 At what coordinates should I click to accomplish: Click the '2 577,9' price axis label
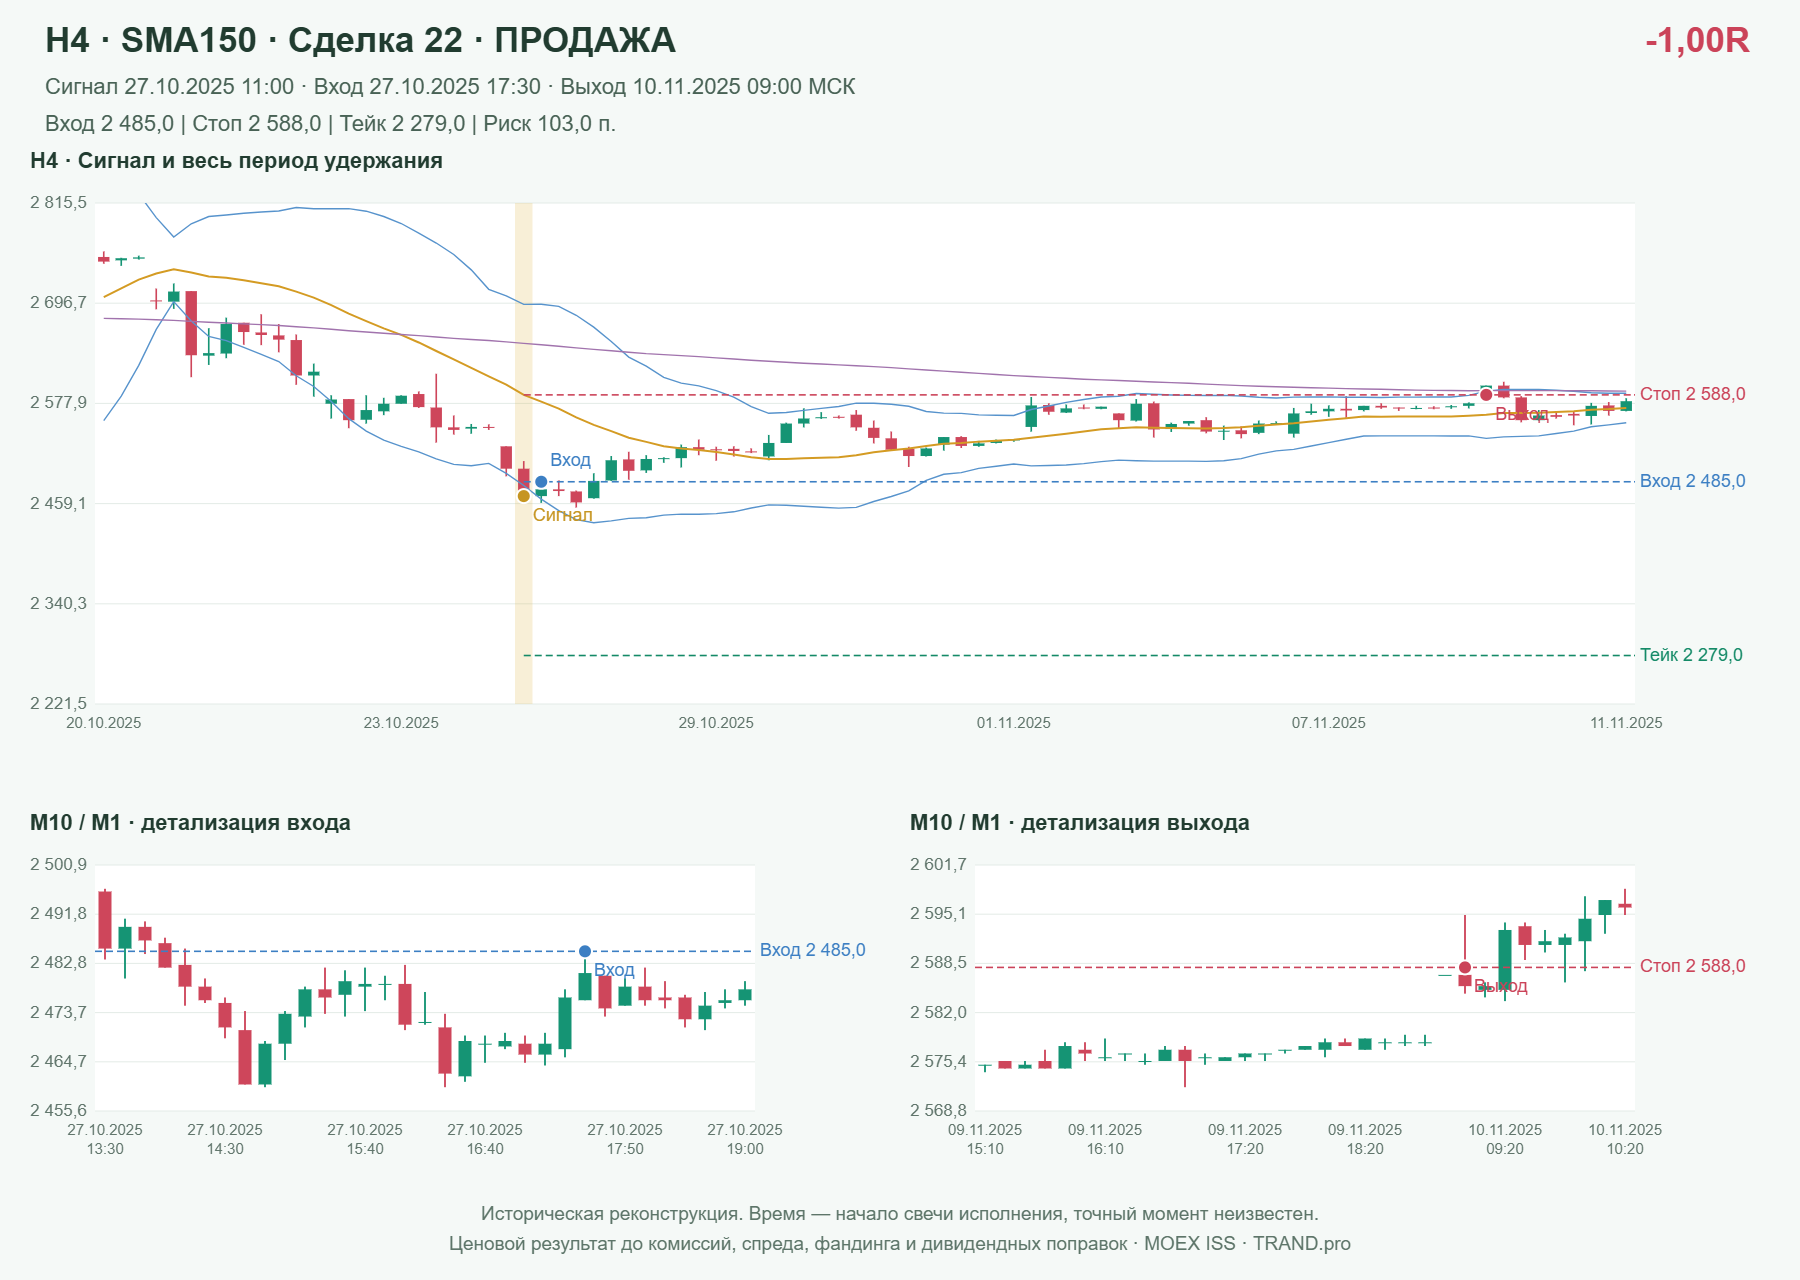pos(58,403)
